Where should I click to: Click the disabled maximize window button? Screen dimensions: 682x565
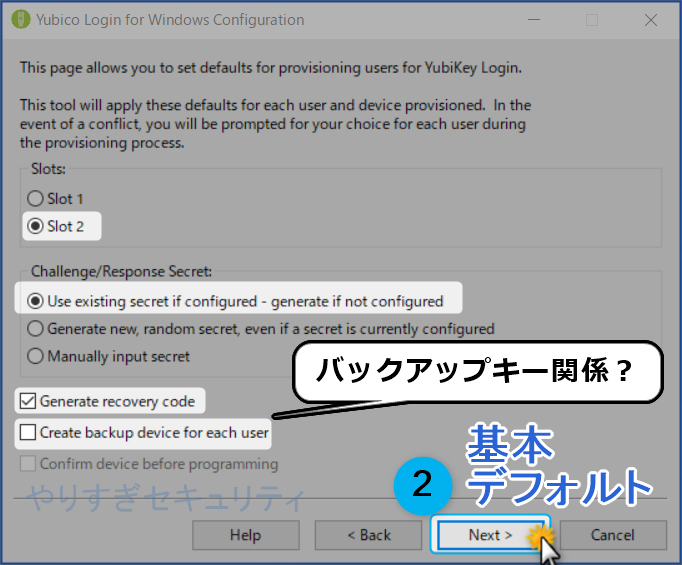(x=592, y=20)
